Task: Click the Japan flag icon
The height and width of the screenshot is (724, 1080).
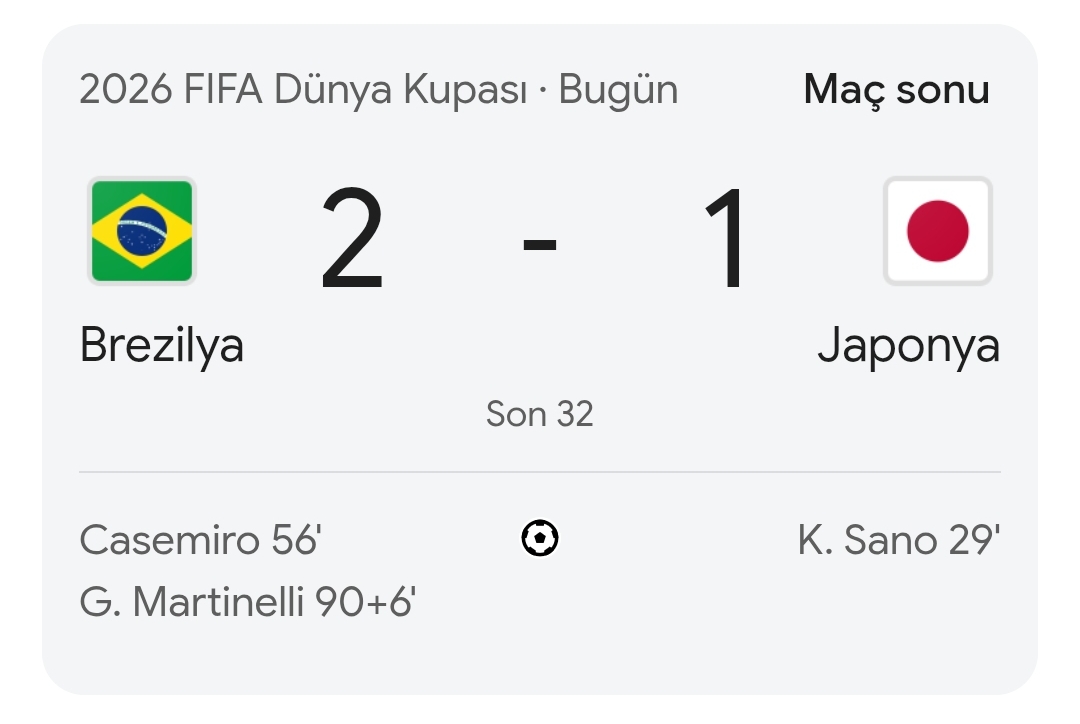Action: click(937, 231)
